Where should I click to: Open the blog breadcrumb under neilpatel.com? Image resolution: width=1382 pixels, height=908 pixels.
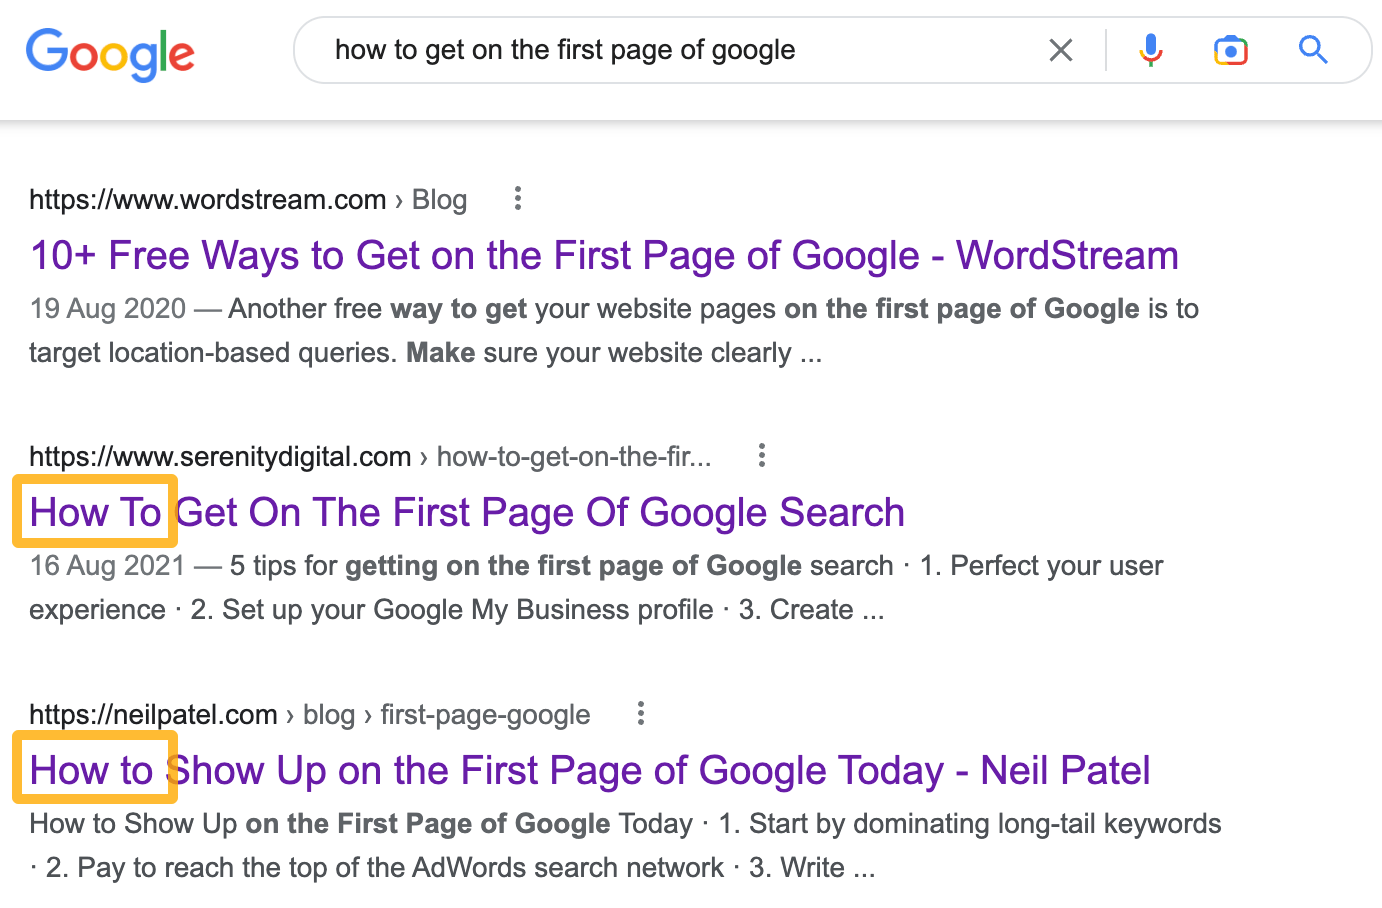pos(329,714)
